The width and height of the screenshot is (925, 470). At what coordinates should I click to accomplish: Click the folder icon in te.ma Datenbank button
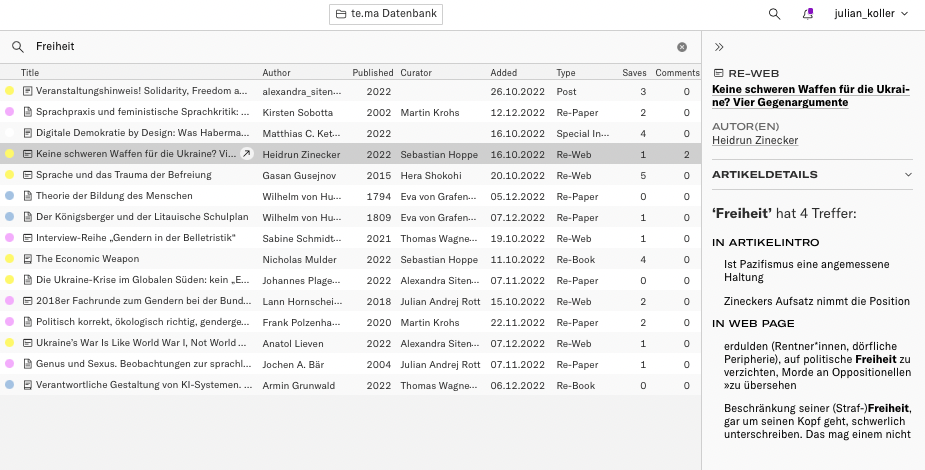coord(341,14)
